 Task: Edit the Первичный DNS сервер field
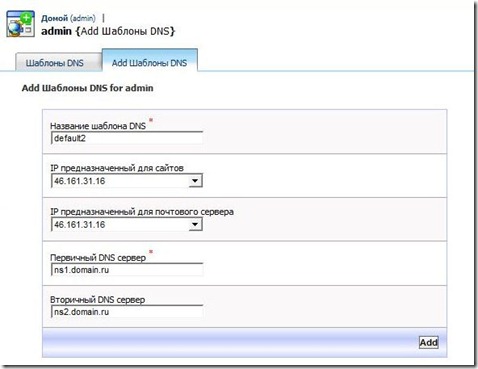tap(127, 270)
